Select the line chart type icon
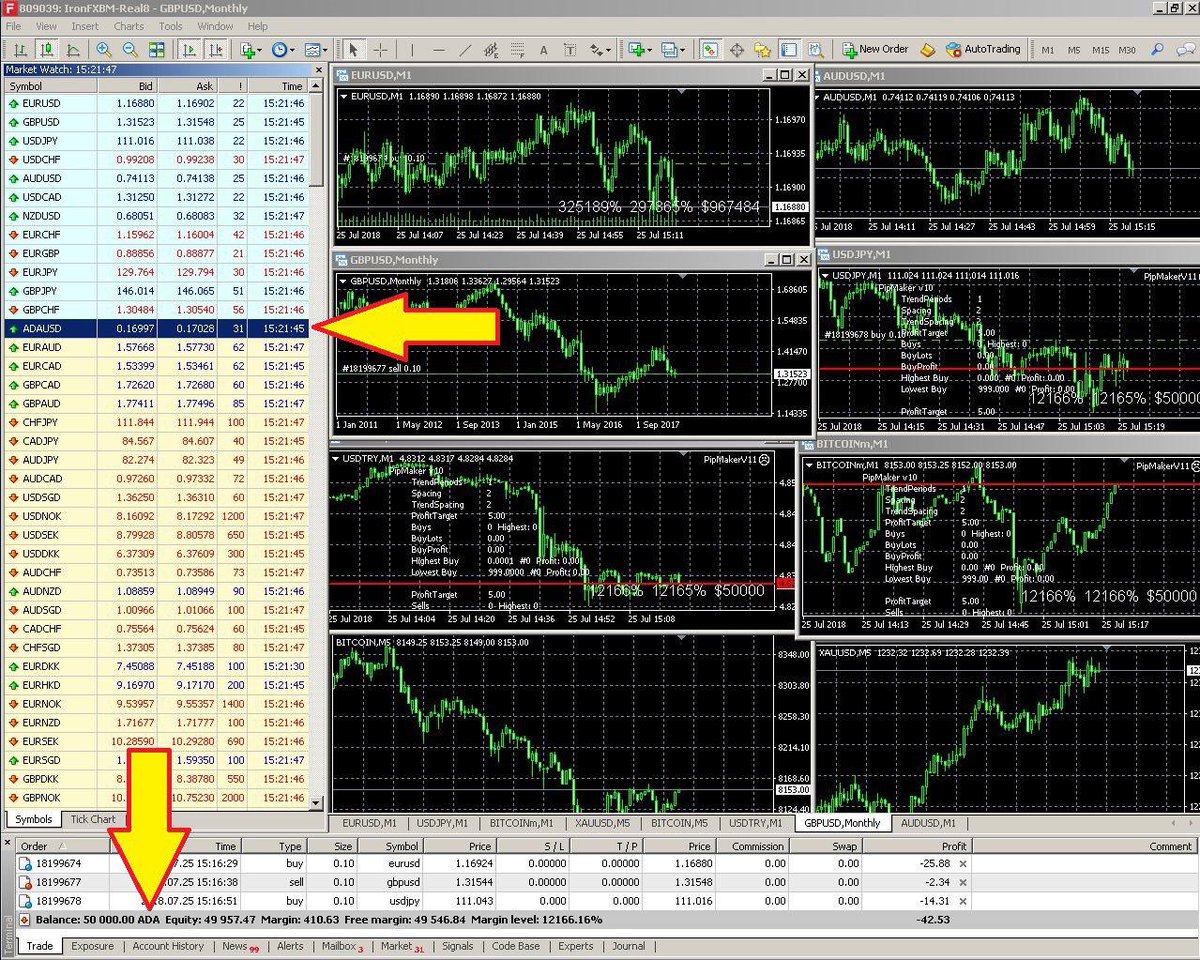1200x960 pixels. 73,49
